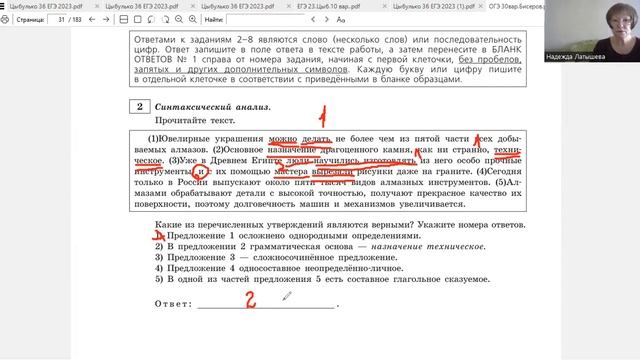This screenshot has width=640, height=360.
Task: Zoom out with minus magnifier
Action: 179,20
